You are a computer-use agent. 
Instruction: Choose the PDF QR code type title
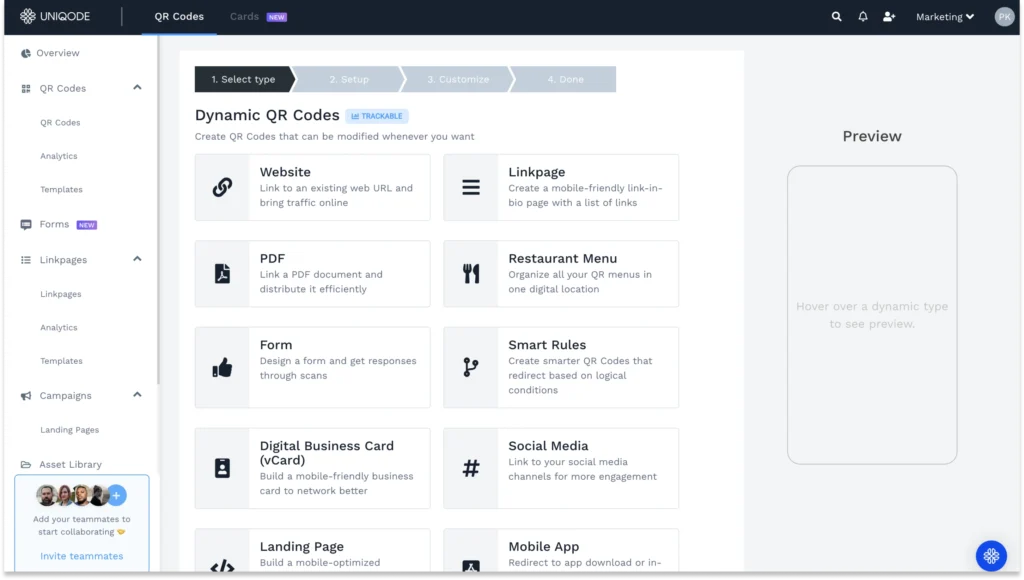[x=272, y=259]
